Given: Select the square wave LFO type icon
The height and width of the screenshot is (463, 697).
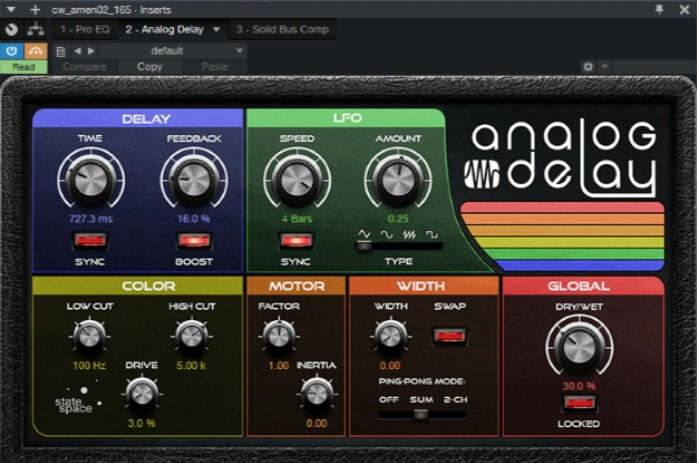Looking at the screenshot, I should coord(434,234).
